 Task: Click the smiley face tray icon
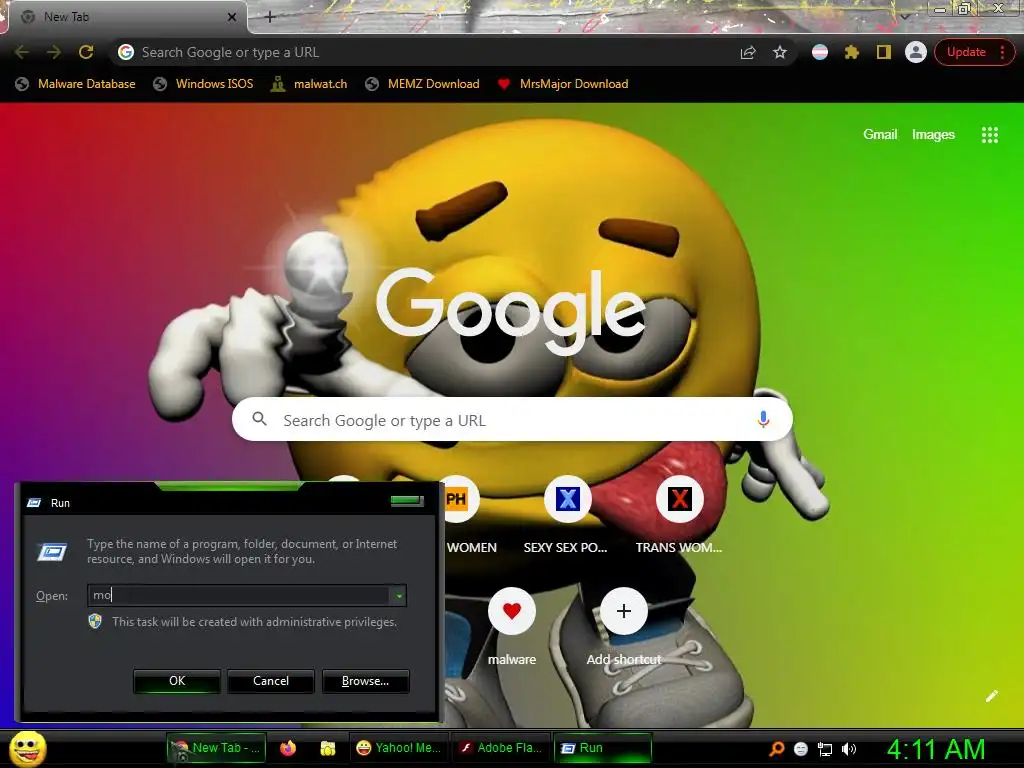(801, 749)
